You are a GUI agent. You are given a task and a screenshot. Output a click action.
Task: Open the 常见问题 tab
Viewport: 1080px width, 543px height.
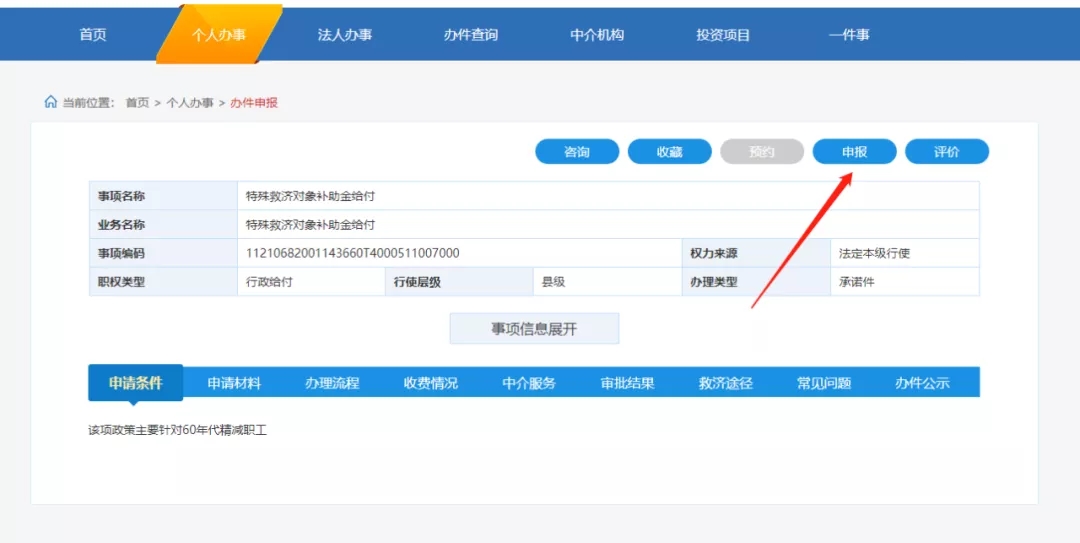coord(824,383)
